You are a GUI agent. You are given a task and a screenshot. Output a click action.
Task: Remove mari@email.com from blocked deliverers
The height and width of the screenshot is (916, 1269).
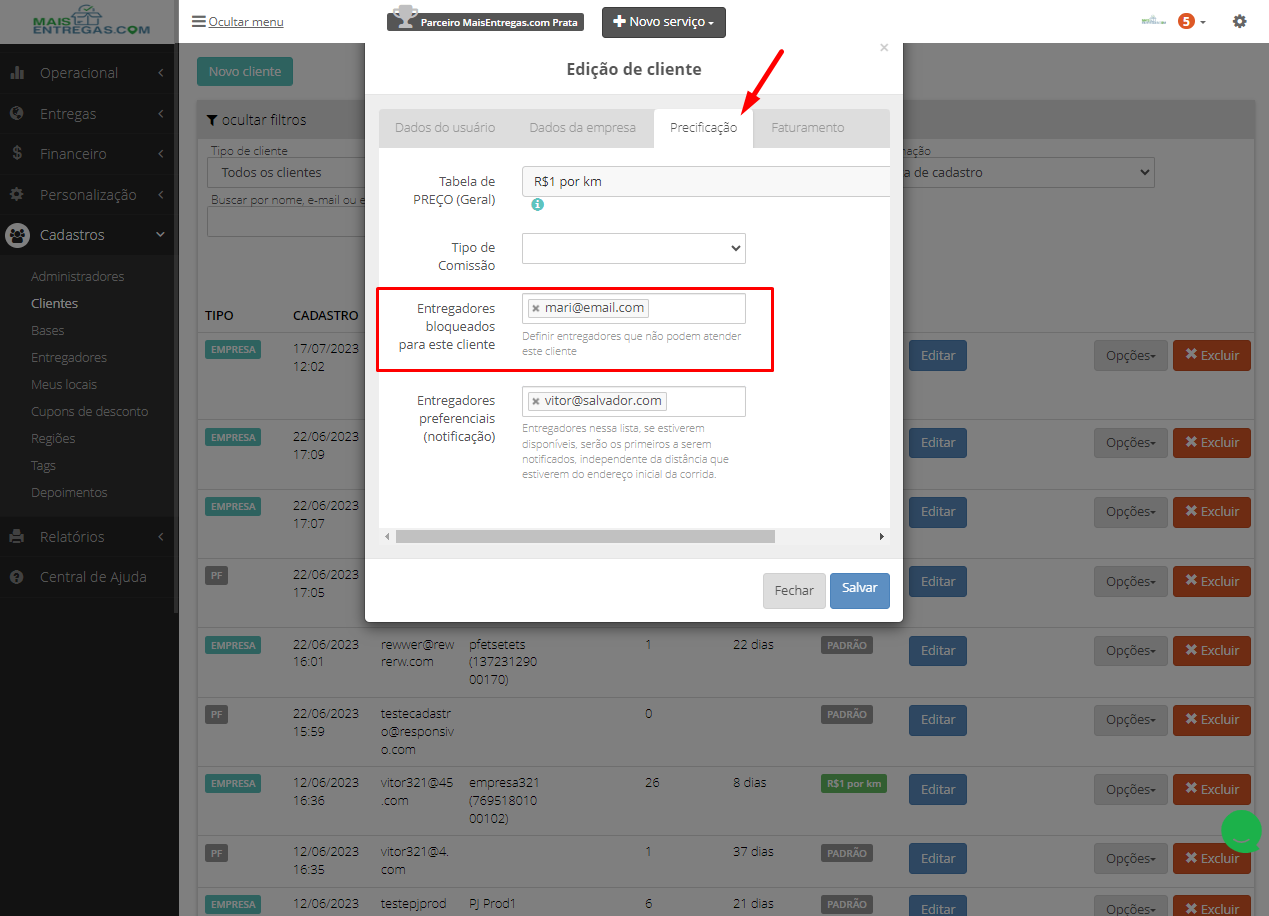click(536, 309)
